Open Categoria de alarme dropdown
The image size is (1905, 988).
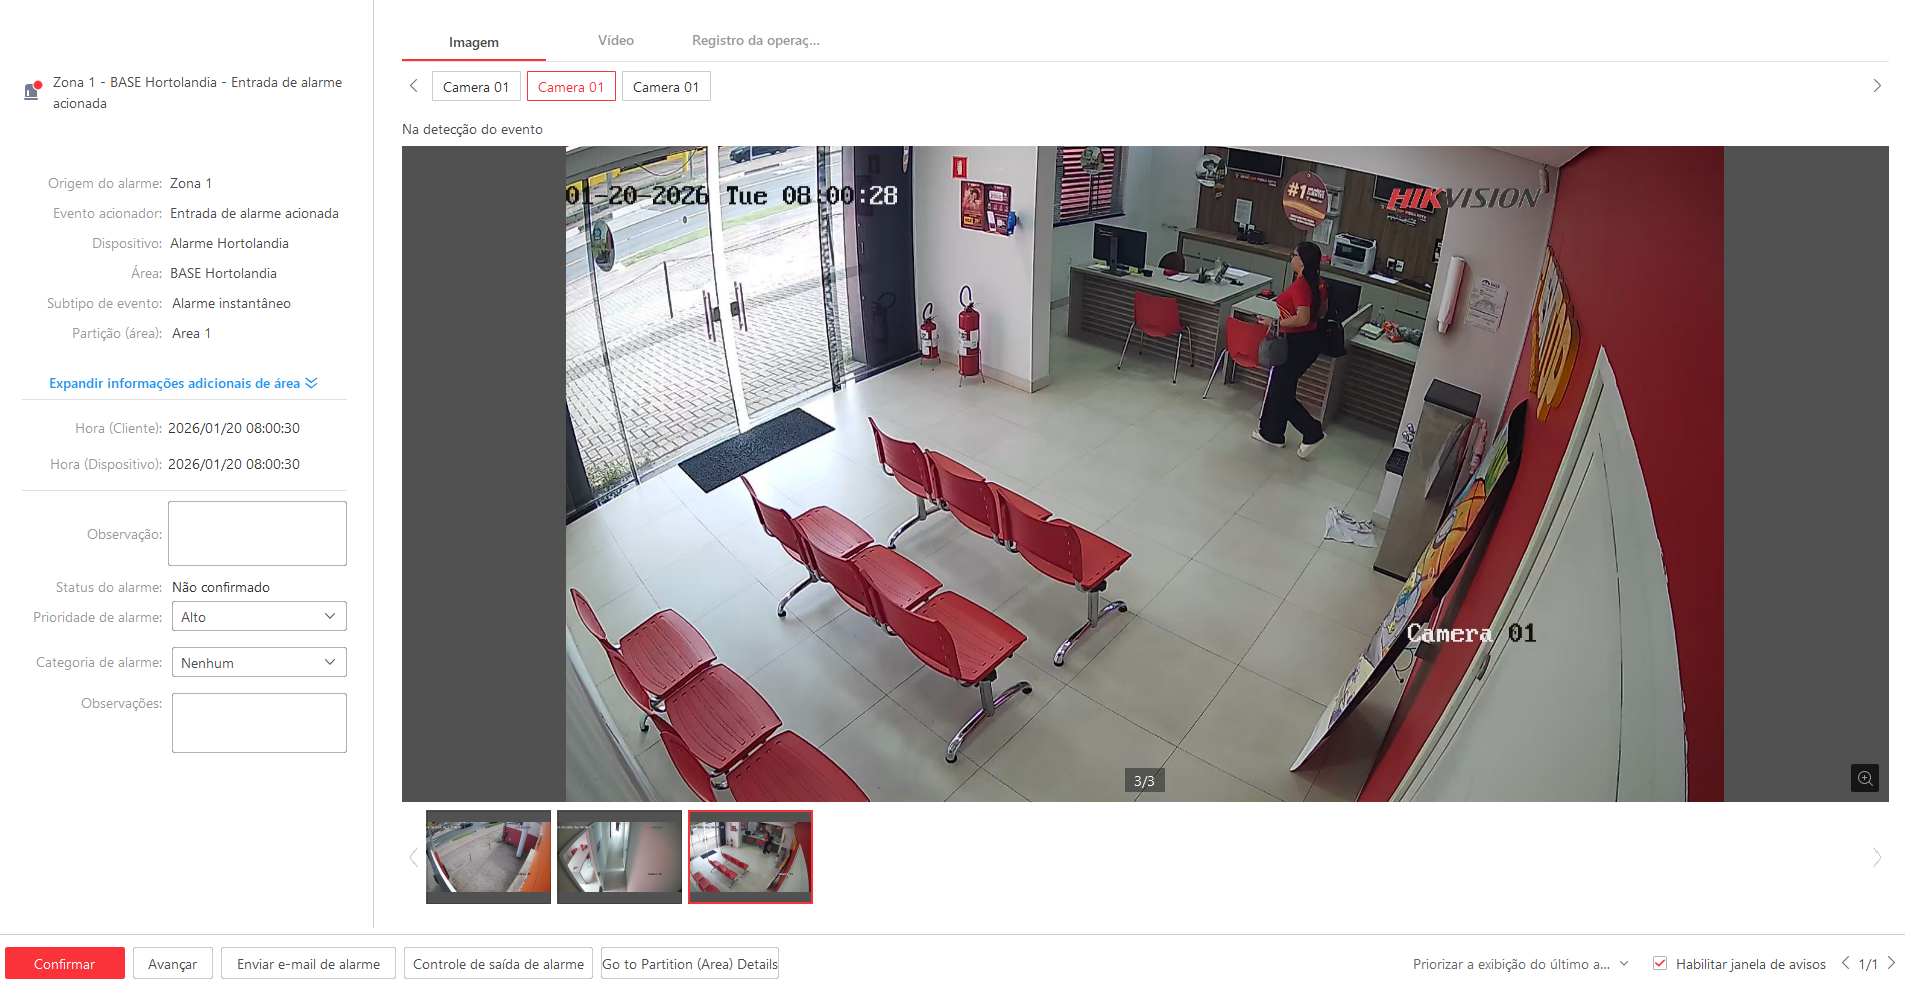tap(259, 663)
